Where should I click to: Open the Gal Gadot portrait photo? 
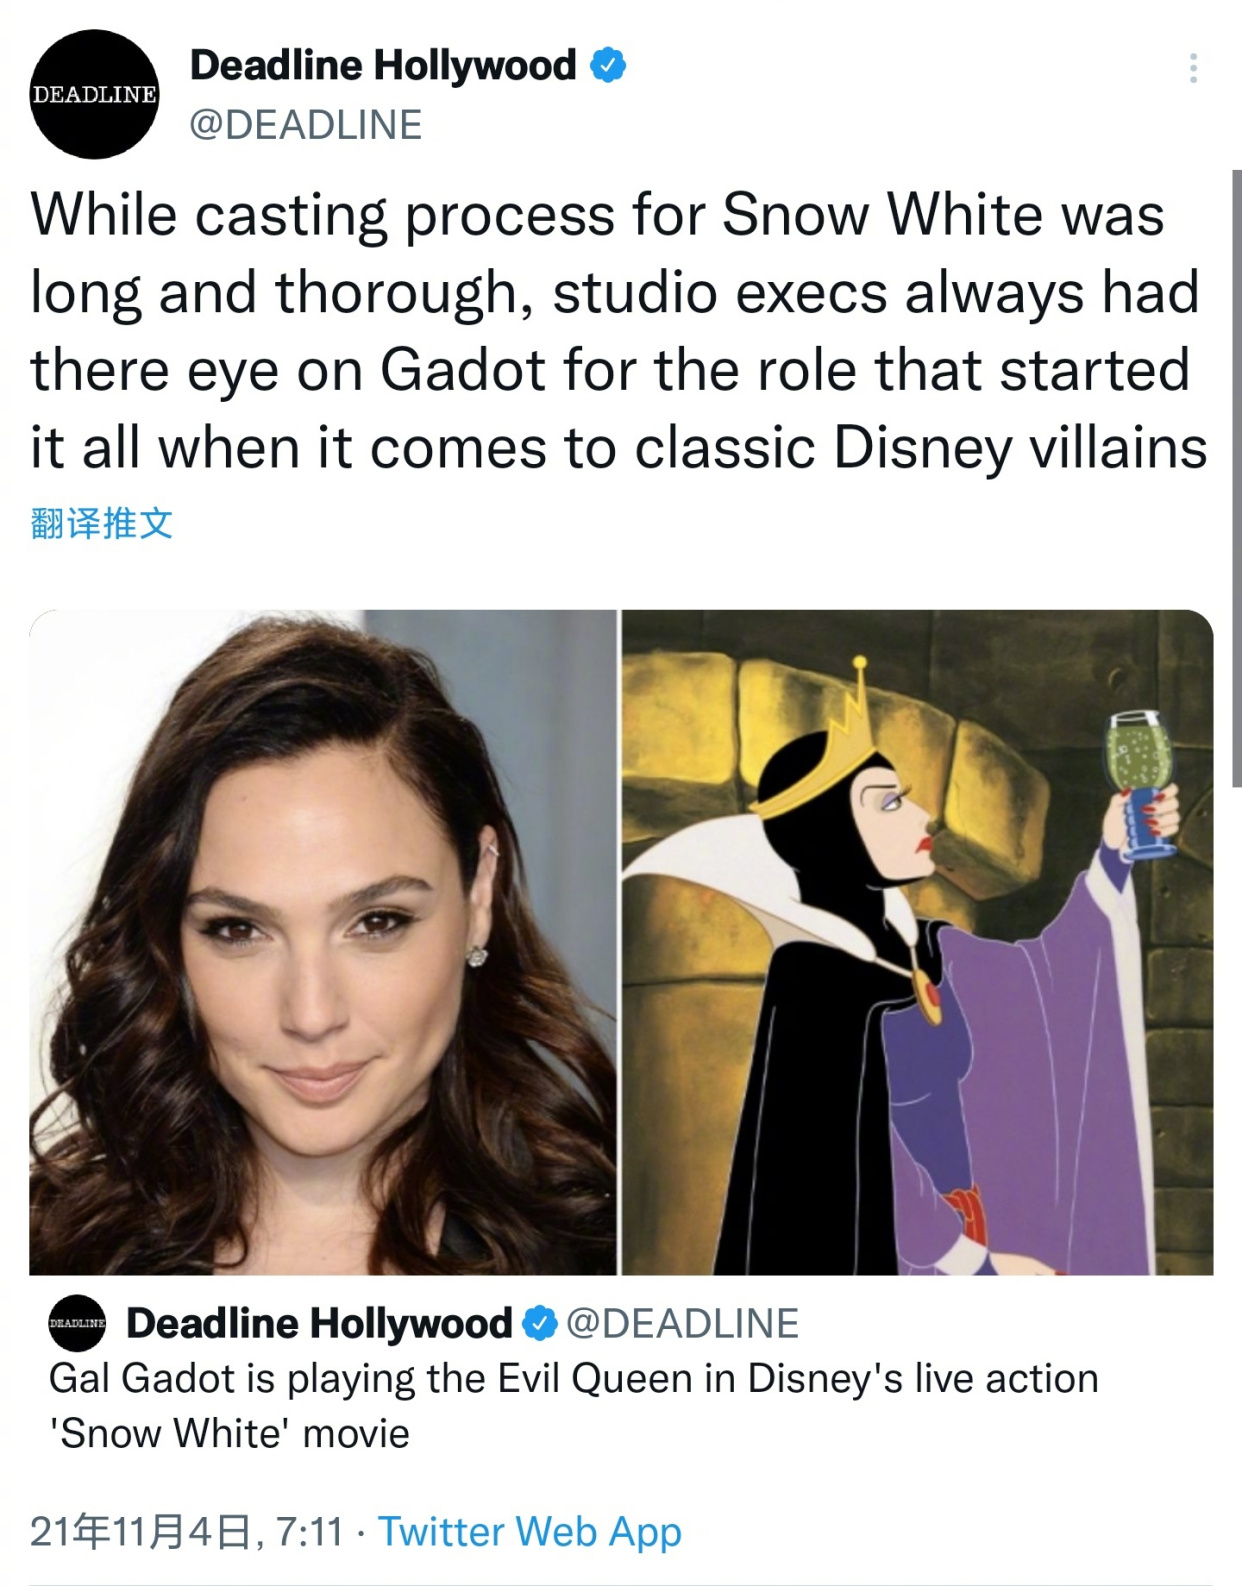[x=323, y=942]
